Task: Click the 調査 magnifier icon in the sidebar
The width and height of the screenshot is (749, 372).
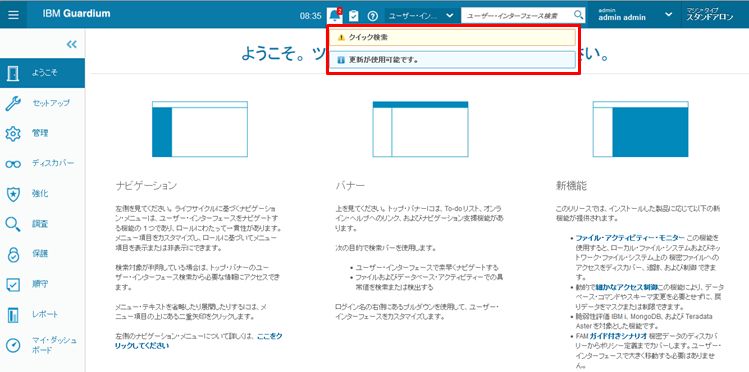Action: pos(13,224)
